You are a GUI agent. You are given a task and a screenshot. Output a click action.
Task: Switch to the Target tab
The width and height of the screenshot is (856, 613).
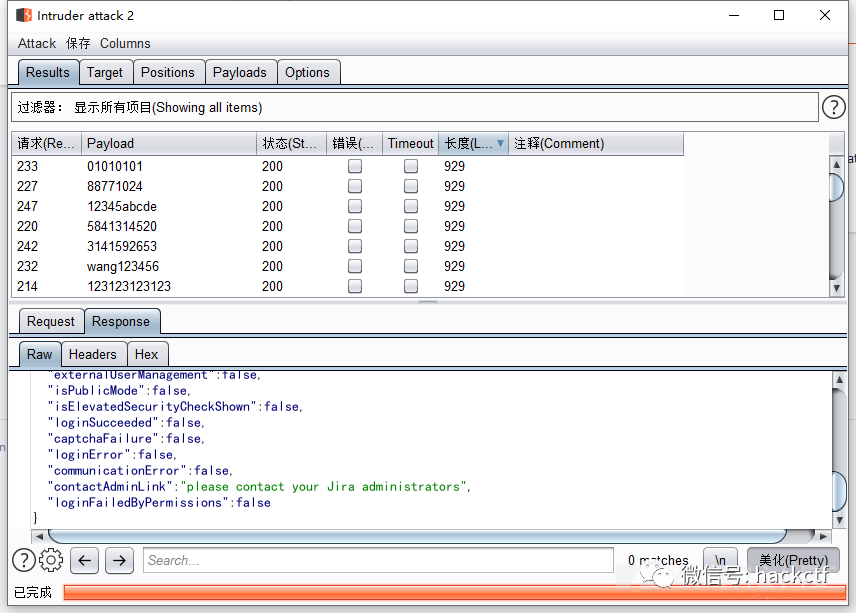point(105,73)
